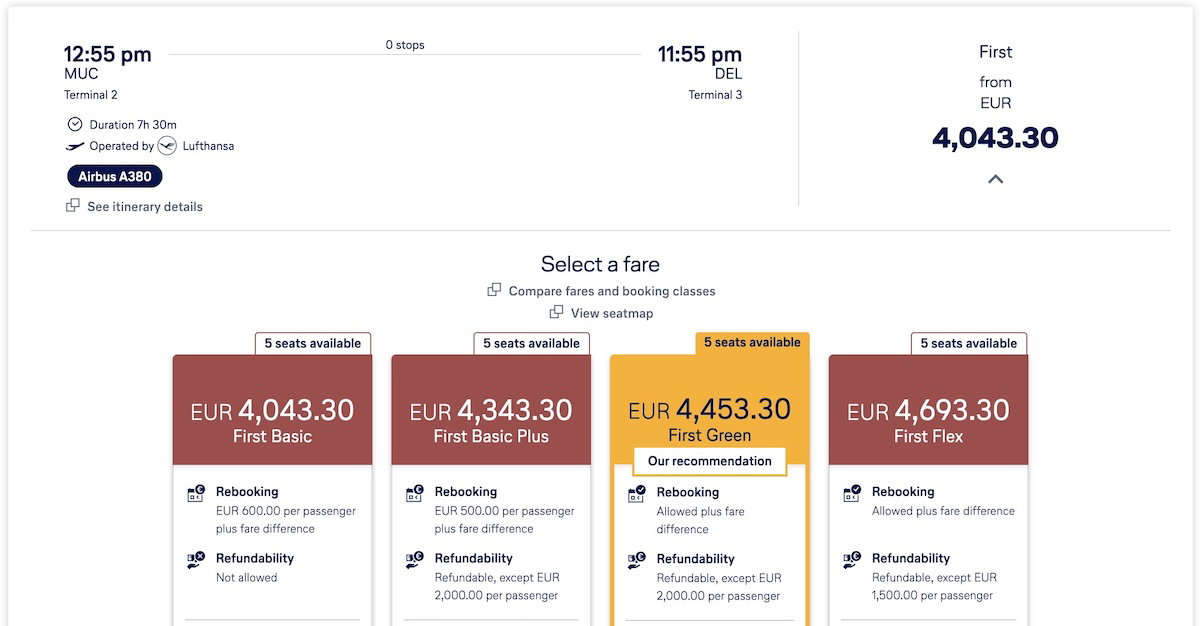1200x626 pixels.
Task: Click the icon beside Compare fares link
Action: click(494, 291)
